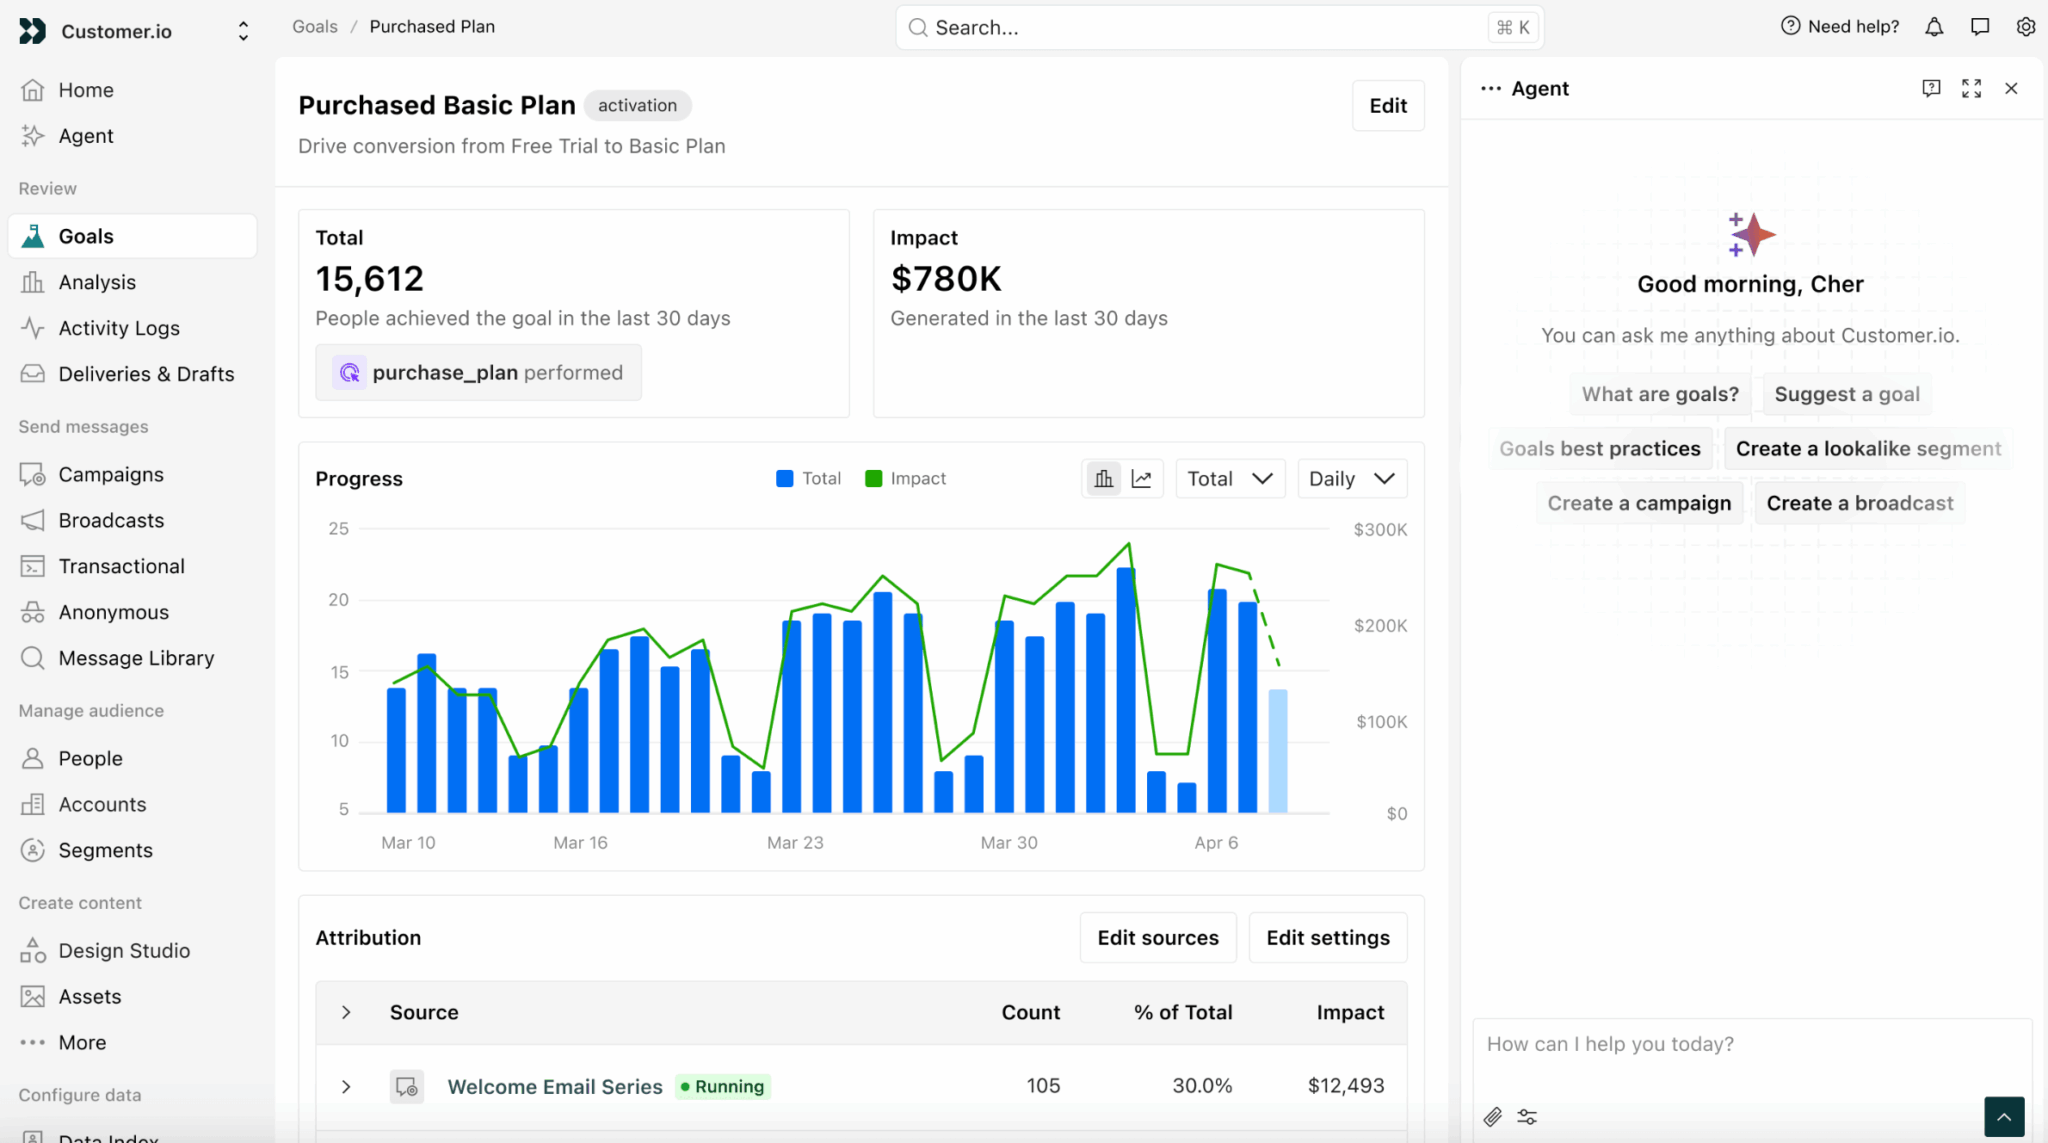The height and width of the screenshot is (1143, 2048).
Task: Select 'Create a lookalike segment' prompt
Action: click(x=1869, y=449)
